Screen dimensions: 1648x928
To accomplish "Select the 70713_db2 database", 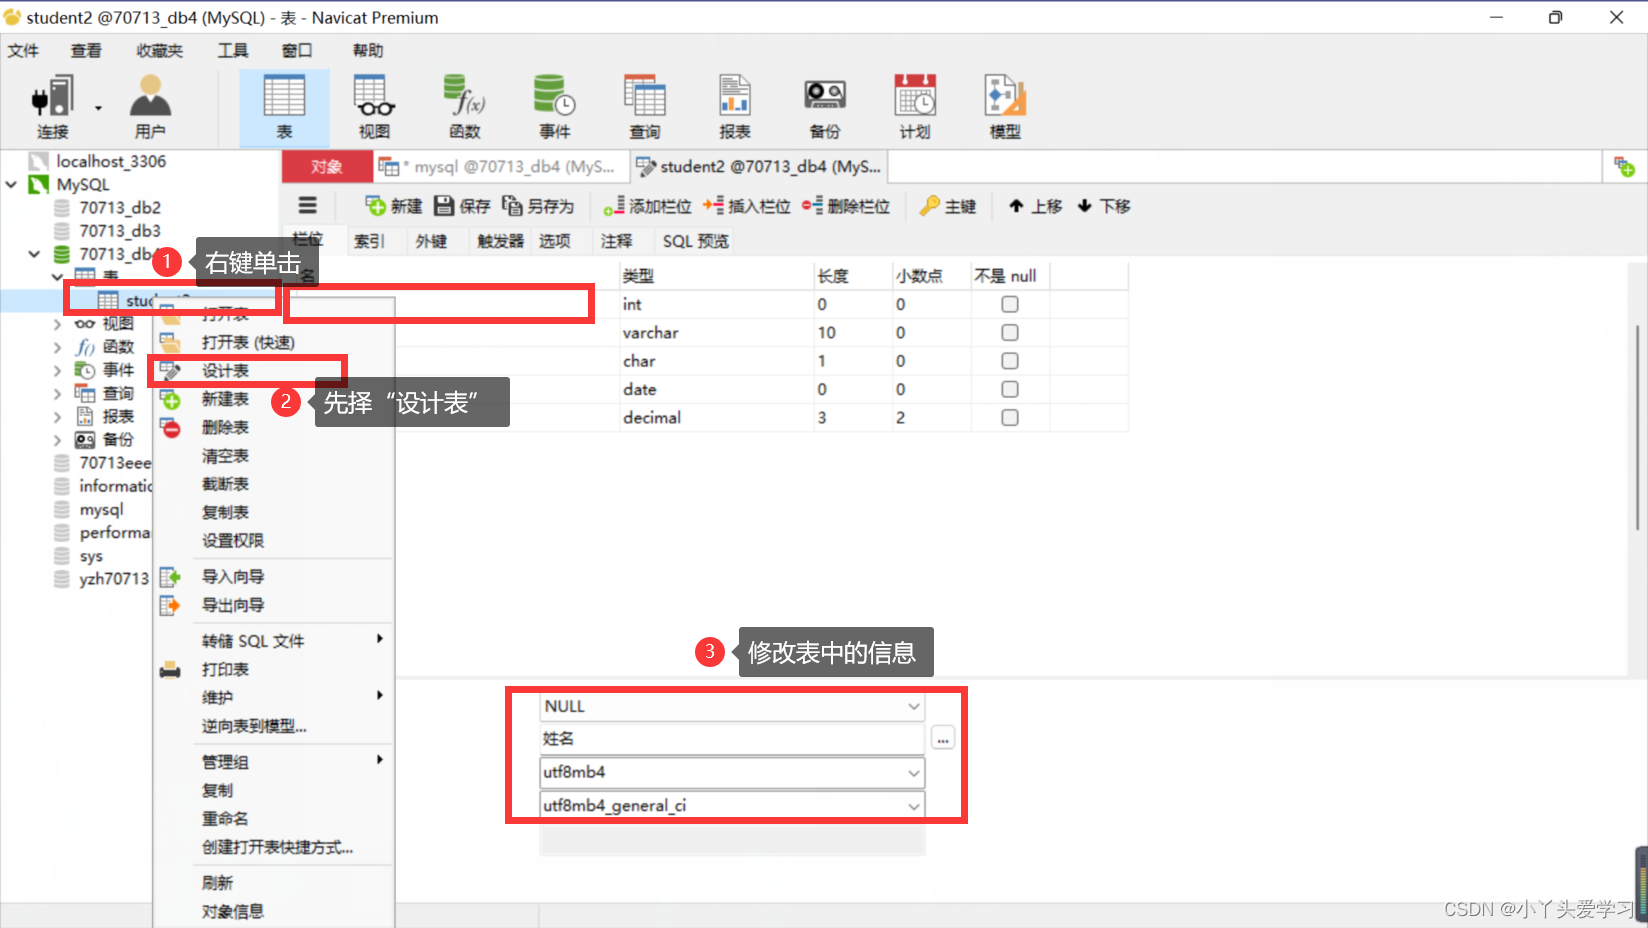I will [120, 208].
